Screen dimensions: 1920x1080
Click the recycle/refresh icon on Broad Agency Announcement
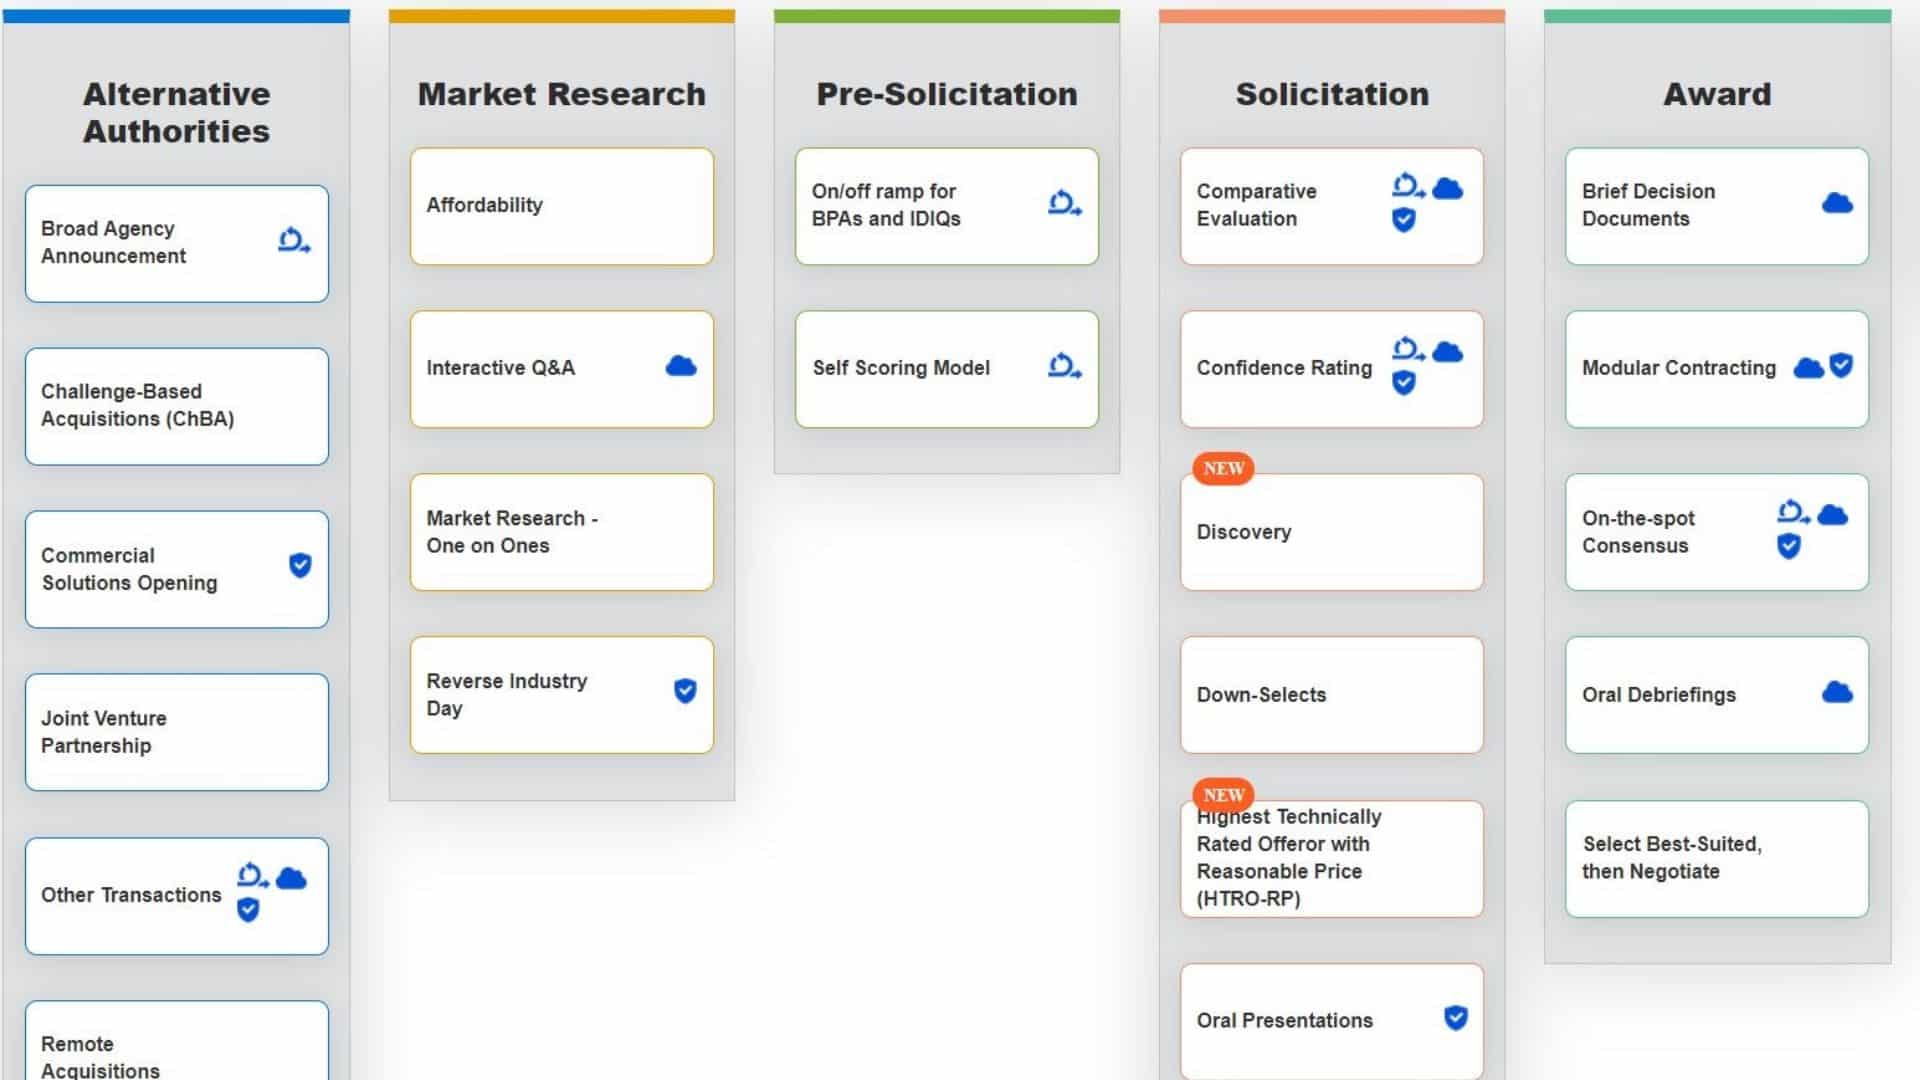(x=291, y=241)
